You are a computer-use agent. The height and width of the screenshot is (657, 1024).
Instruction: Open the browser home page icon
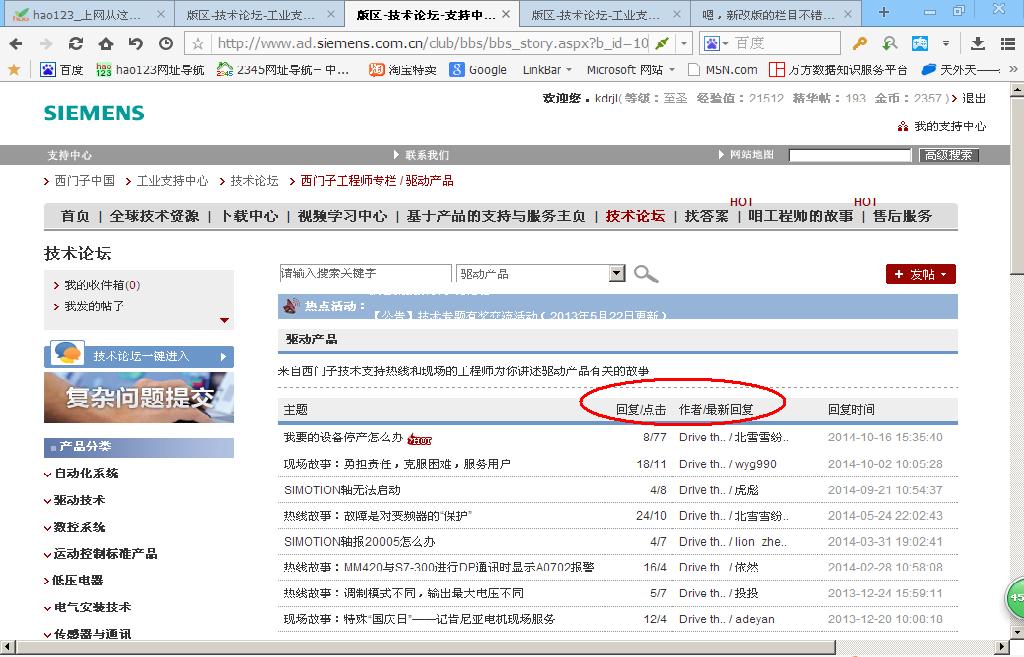106,44
